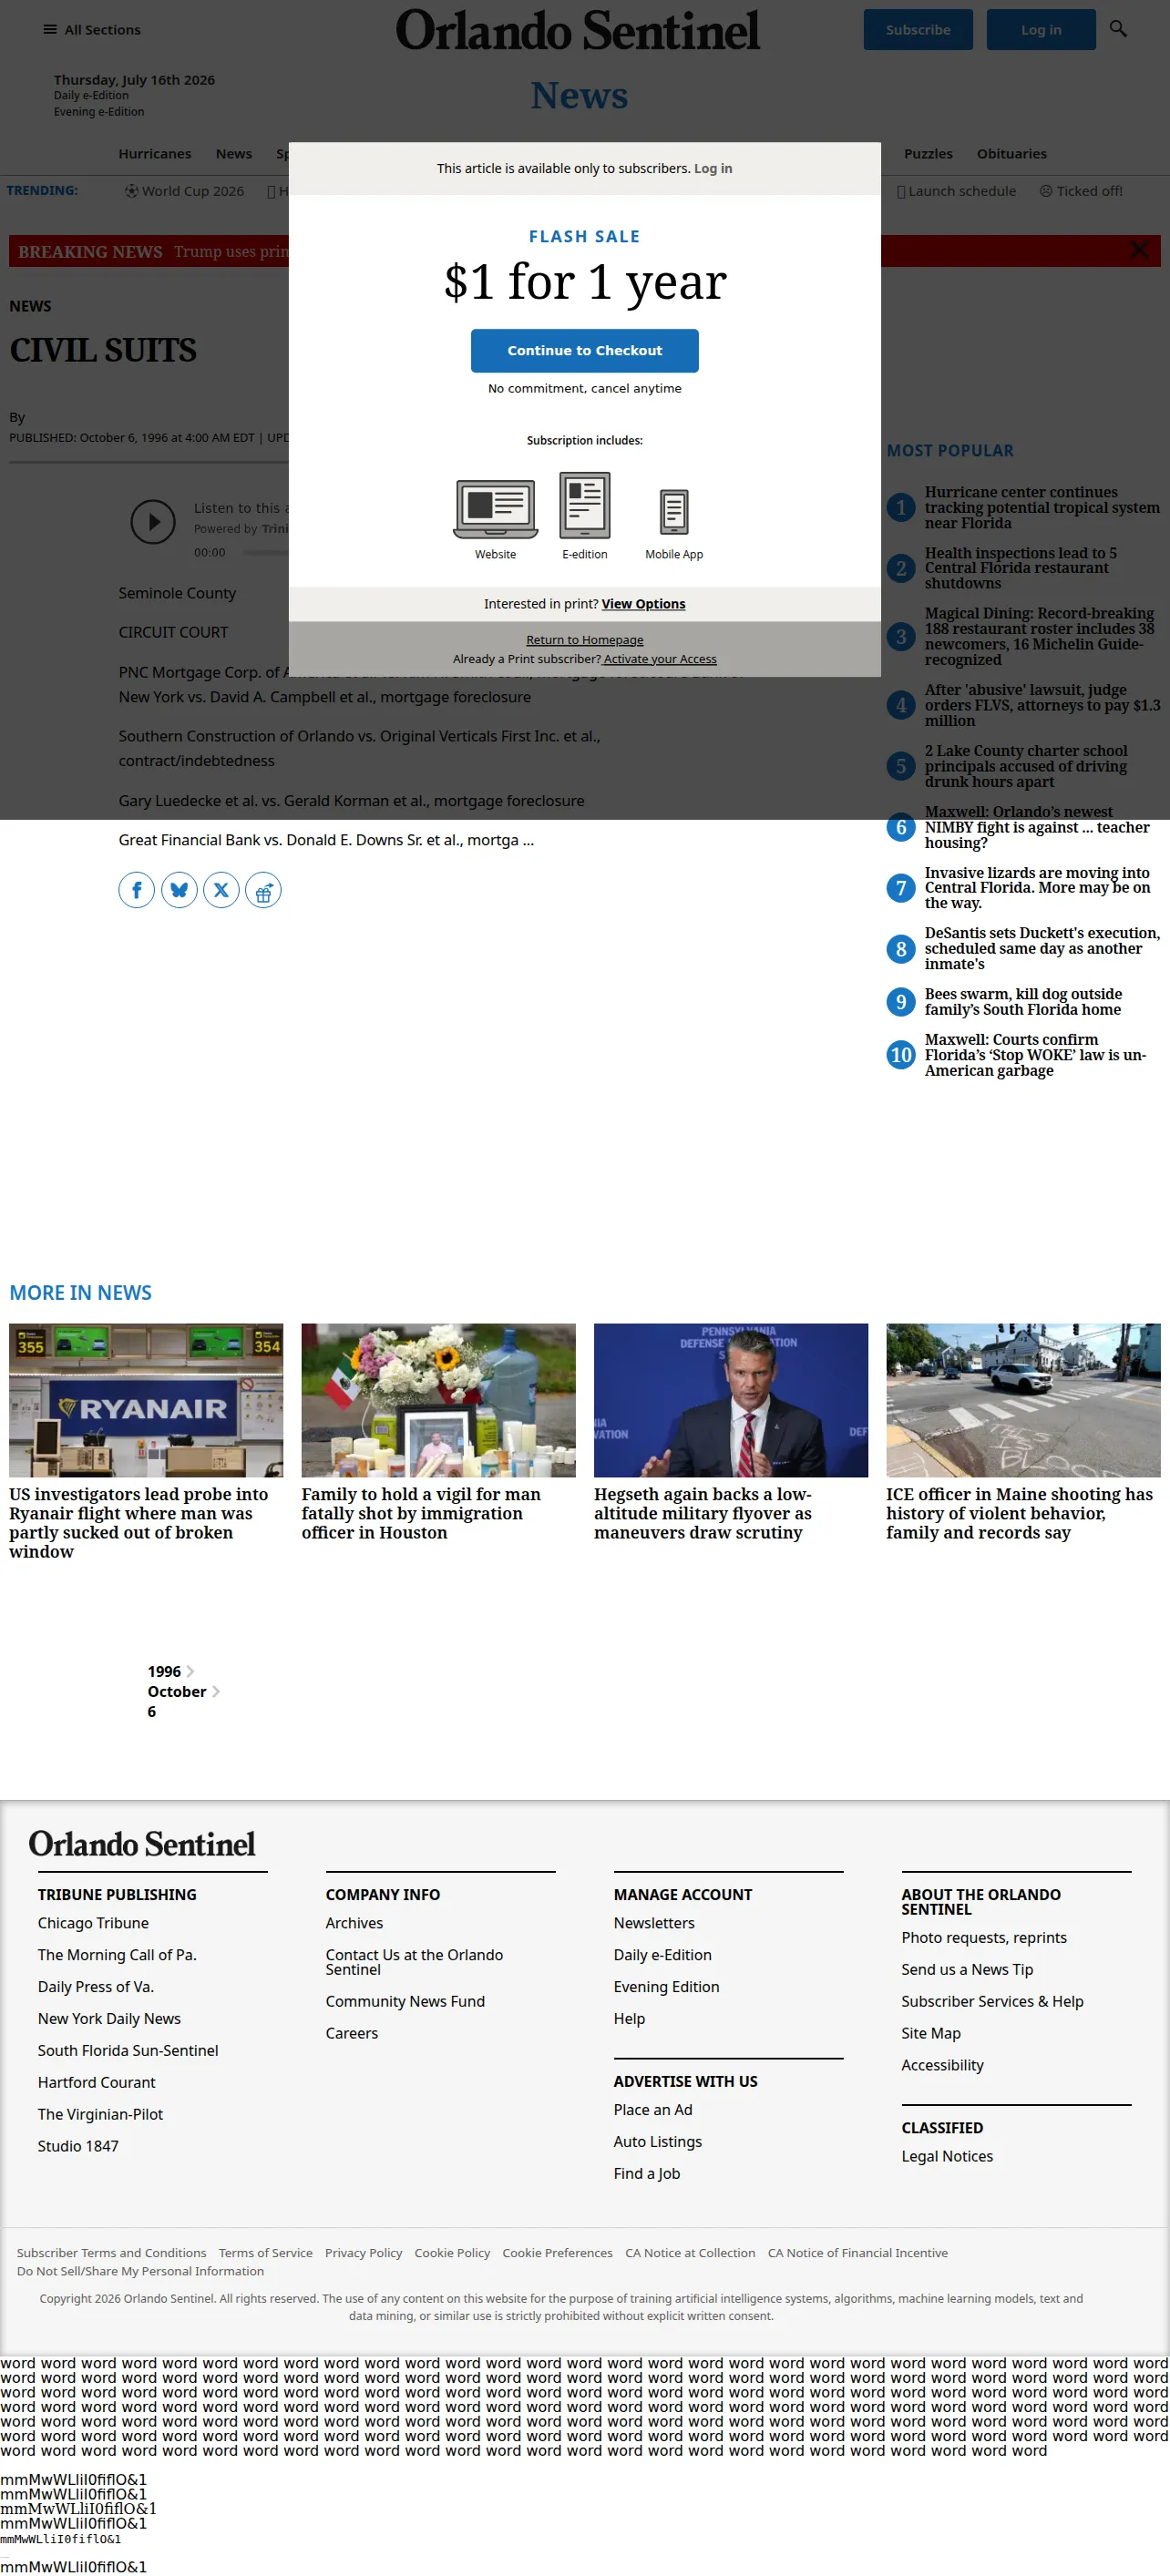
Task: Open 'Health inspections lead to 5' story
Action: point(1021,568)
